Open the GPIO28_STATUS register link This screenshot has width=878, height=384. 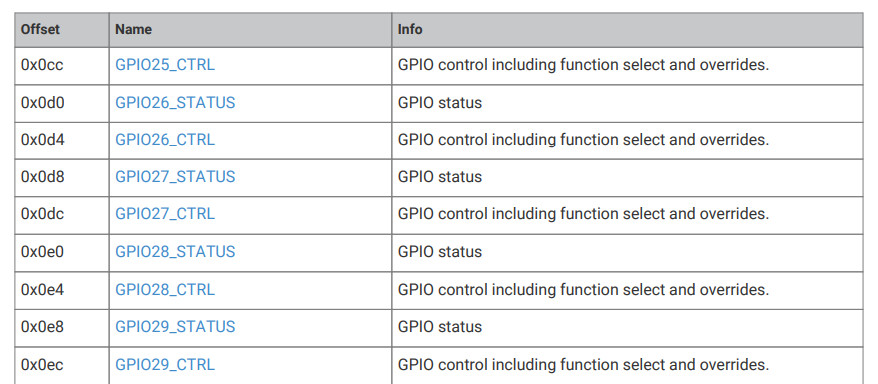(x=175, y=252)
